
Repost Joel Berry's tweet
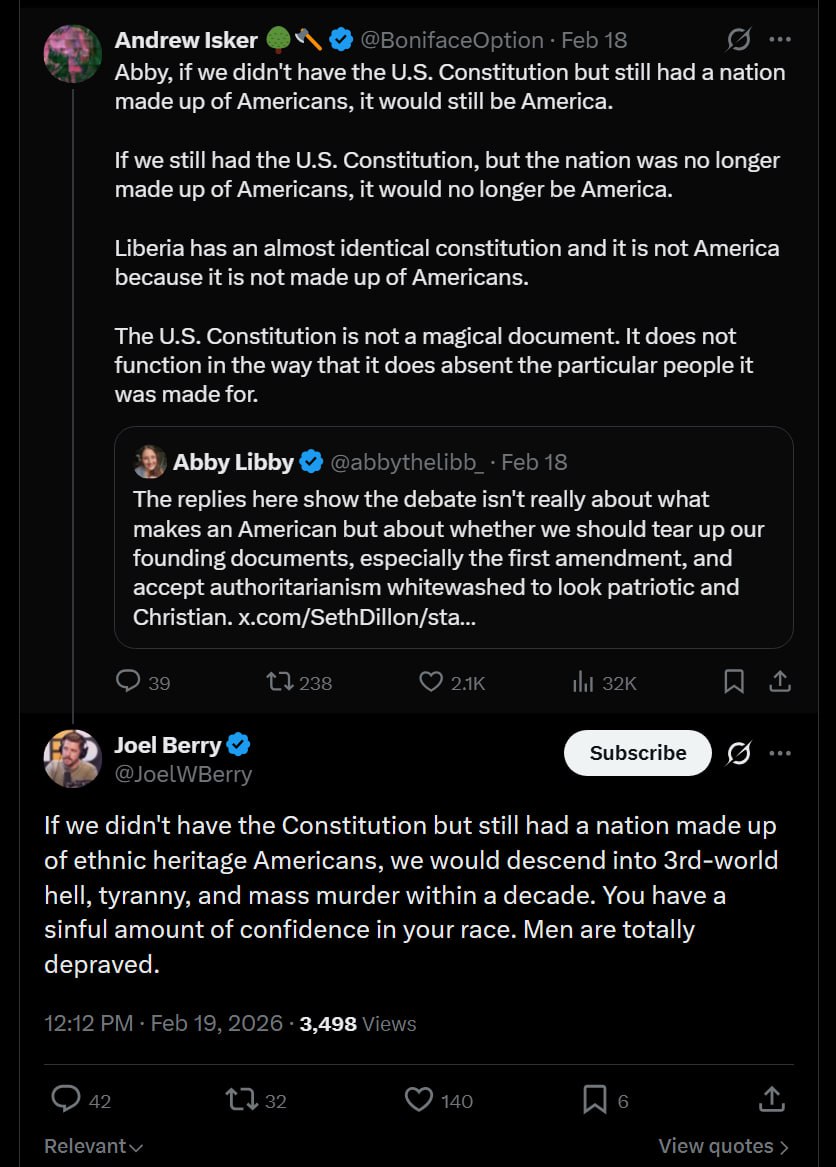[242, 1100]
